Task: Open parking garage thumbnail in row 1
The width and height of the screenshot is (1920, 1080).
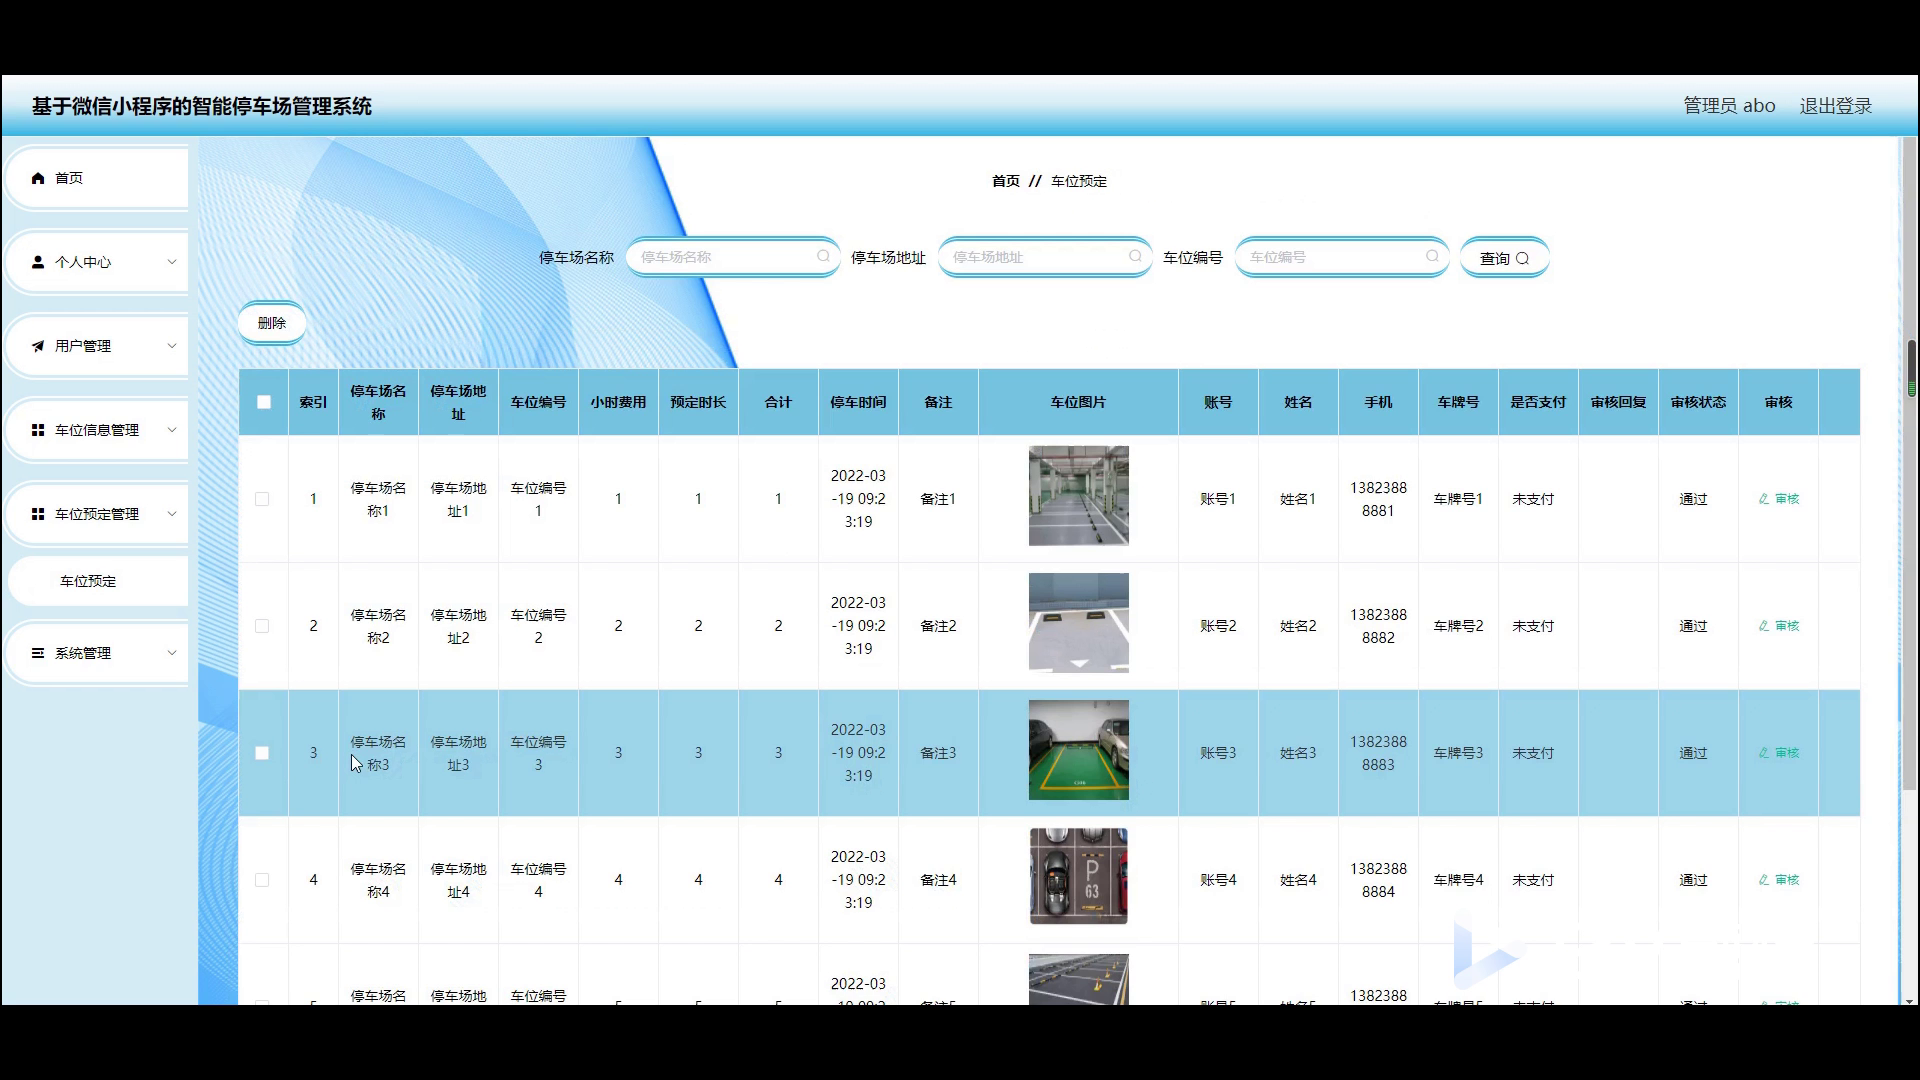Action: pos(1078,496)
